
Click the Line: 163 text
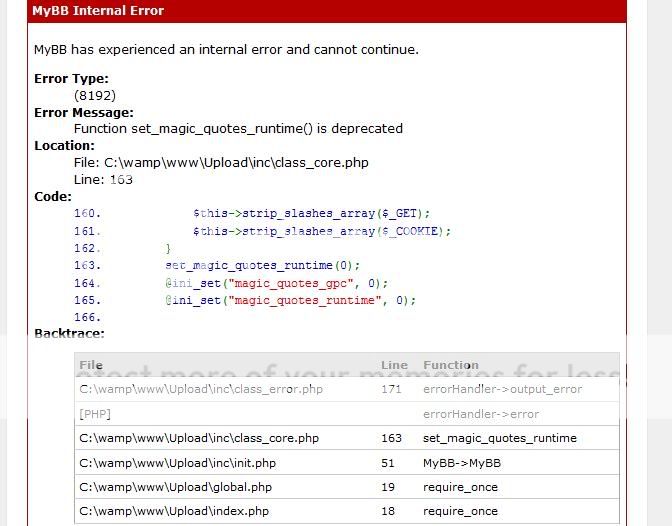[x=103, y=180]
